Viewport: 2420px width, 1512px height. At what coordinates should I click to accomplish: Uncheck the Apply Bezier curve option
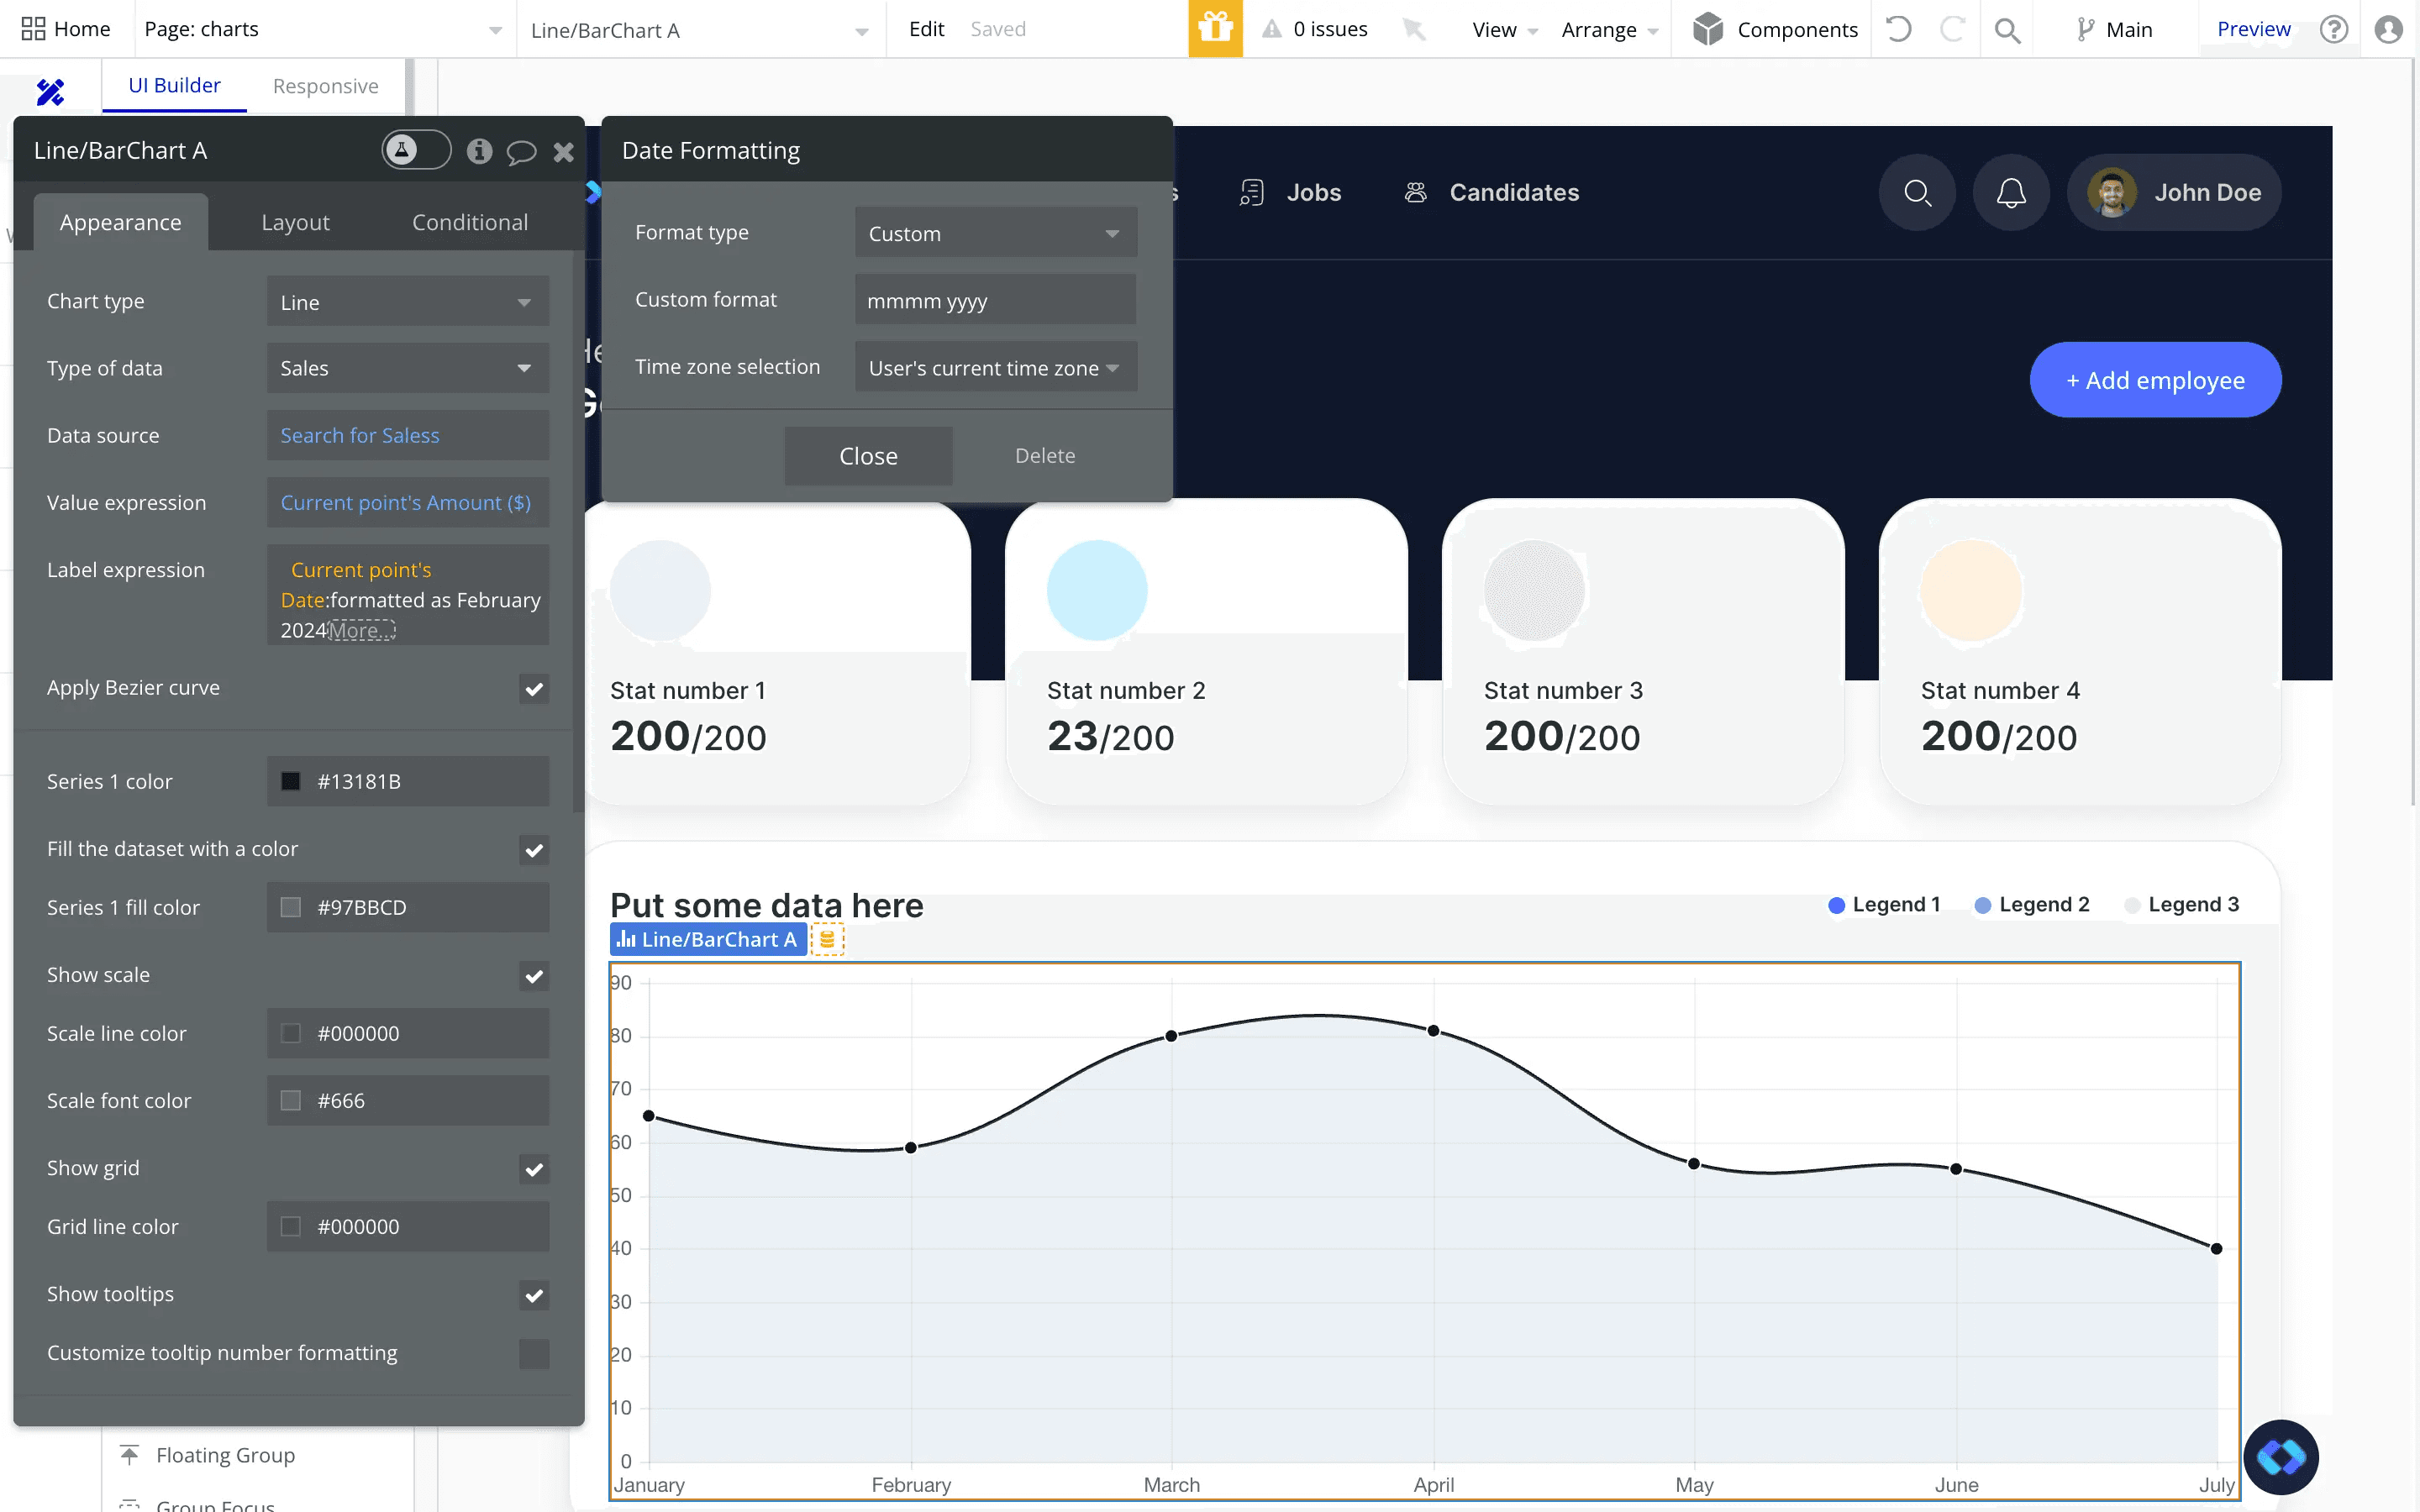[x=534, y=689]
